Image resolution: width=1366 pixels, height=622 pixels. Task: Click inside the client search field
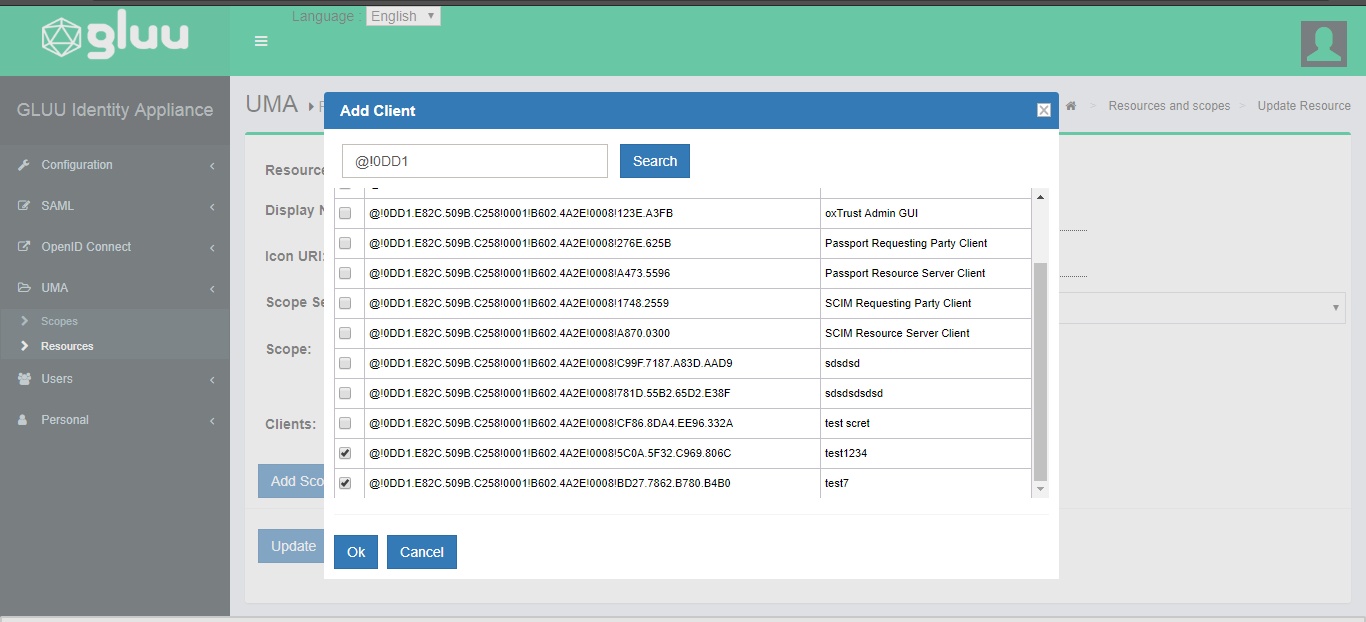click(x=474, y=160)
